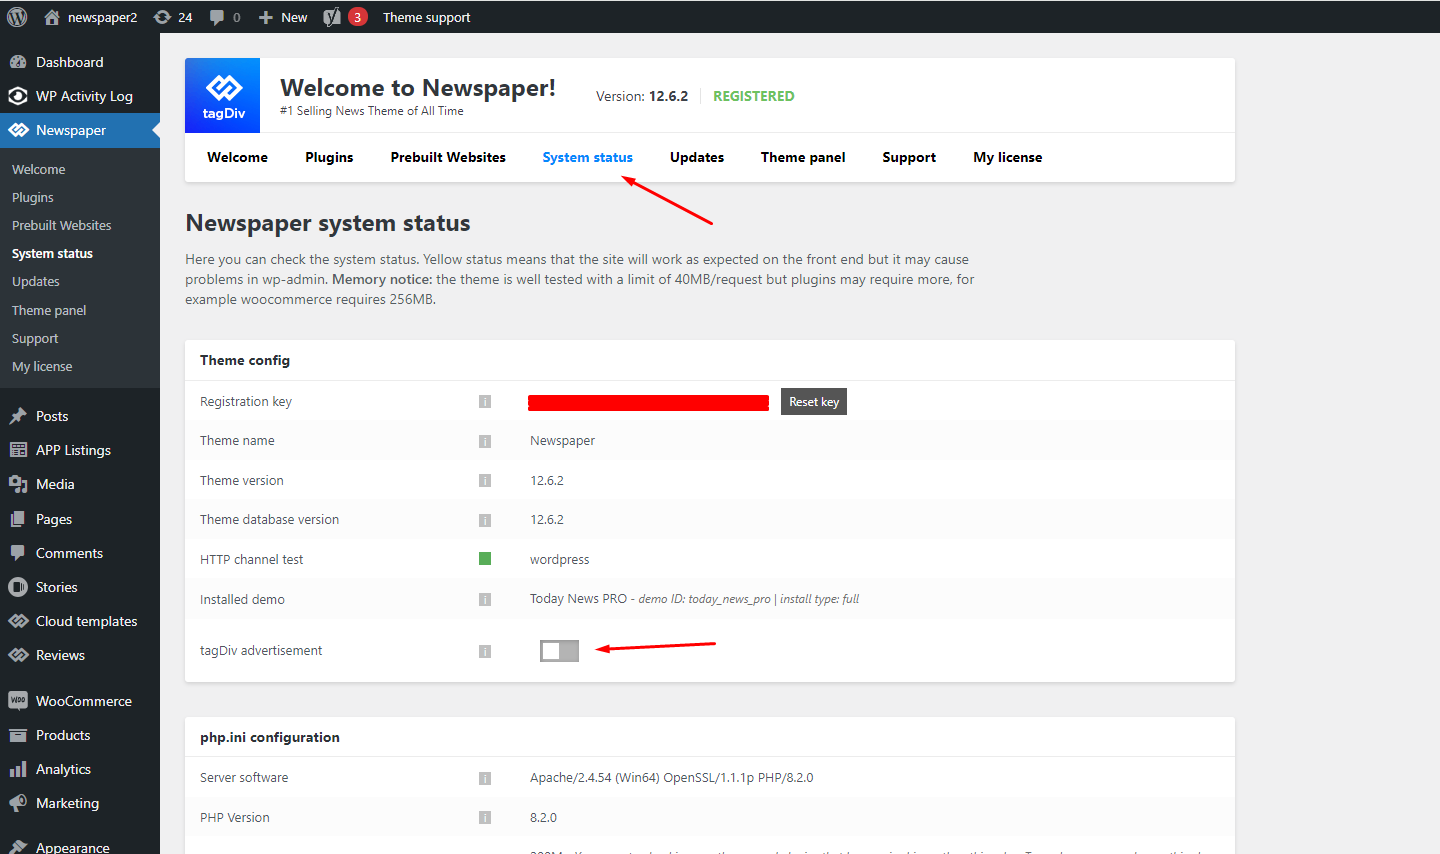1440x854 pixels.
Task: Click the updates icon showing 24
Action: point(162,17)
